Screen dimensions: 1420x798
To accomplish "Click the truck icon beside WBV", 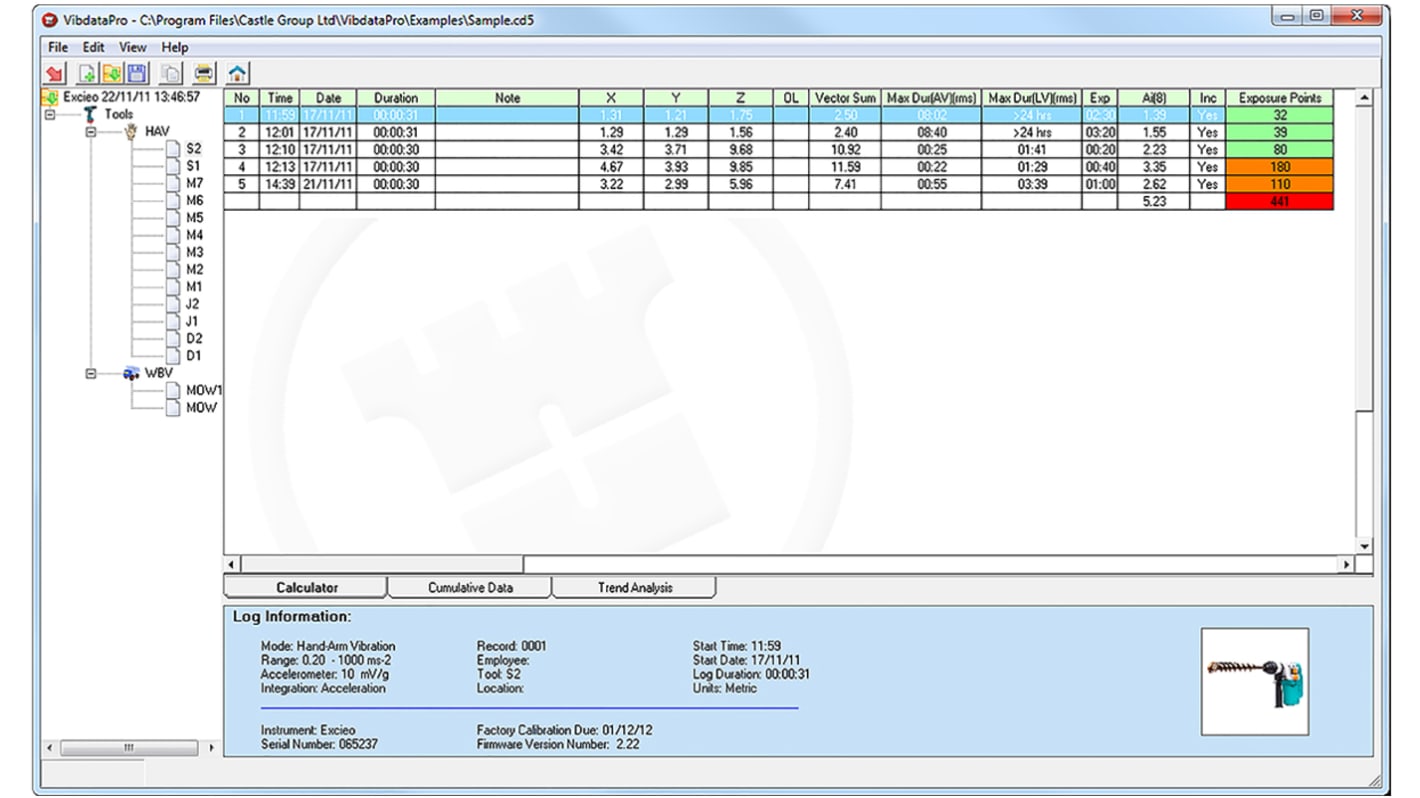I will 130,373.
